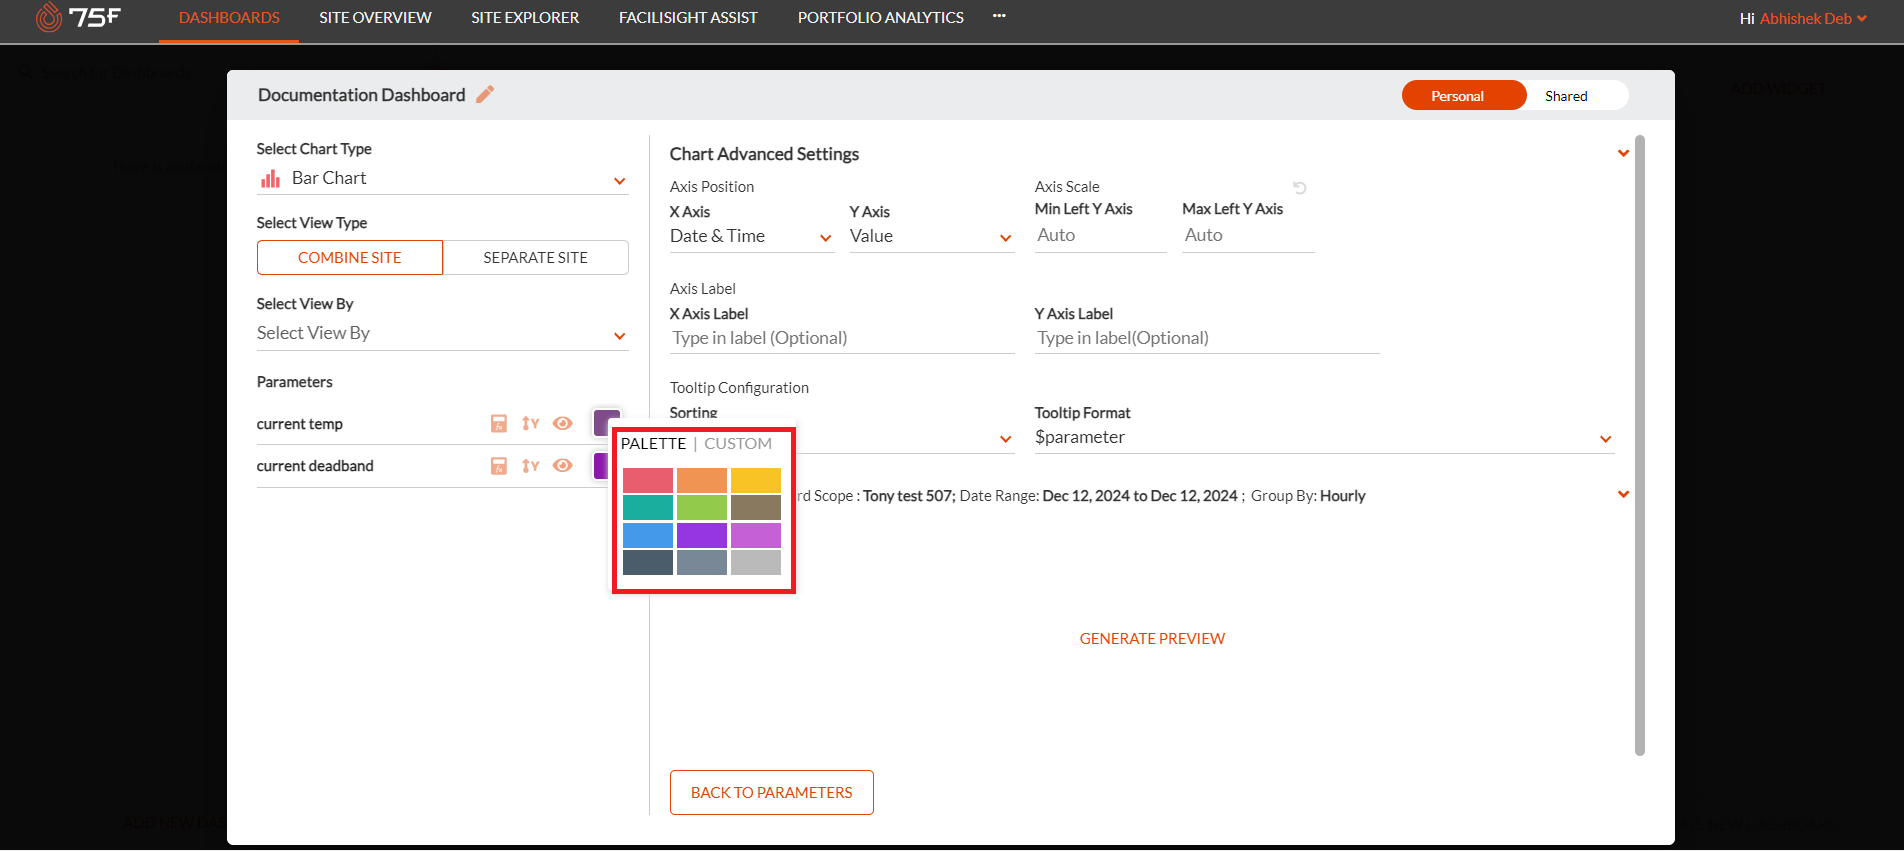This screenshot has height=851, width=1904.
Task: Go to FACILISIGHT ASSIST tab
Action: pyautogui.click(x=688, y=18)
